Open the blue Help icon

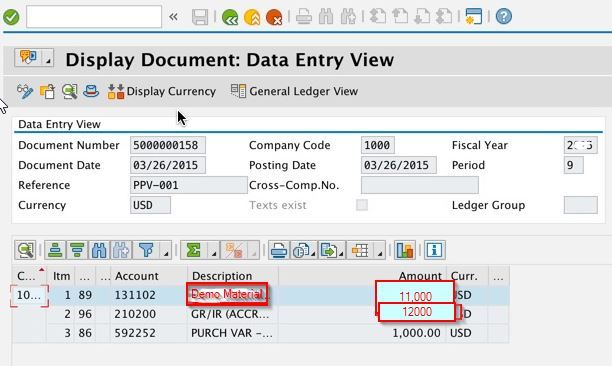coord(503,17)
